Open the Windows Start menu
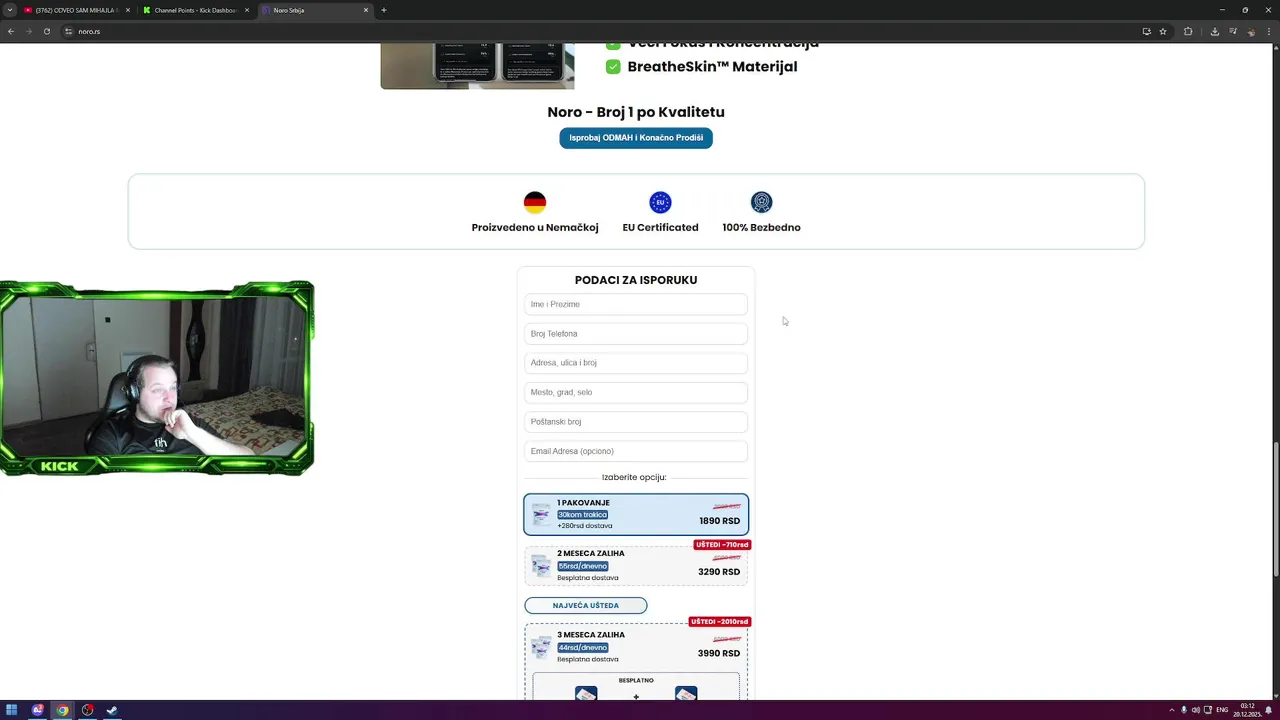This screenshot has height=720, width=1280. [12, 710]
